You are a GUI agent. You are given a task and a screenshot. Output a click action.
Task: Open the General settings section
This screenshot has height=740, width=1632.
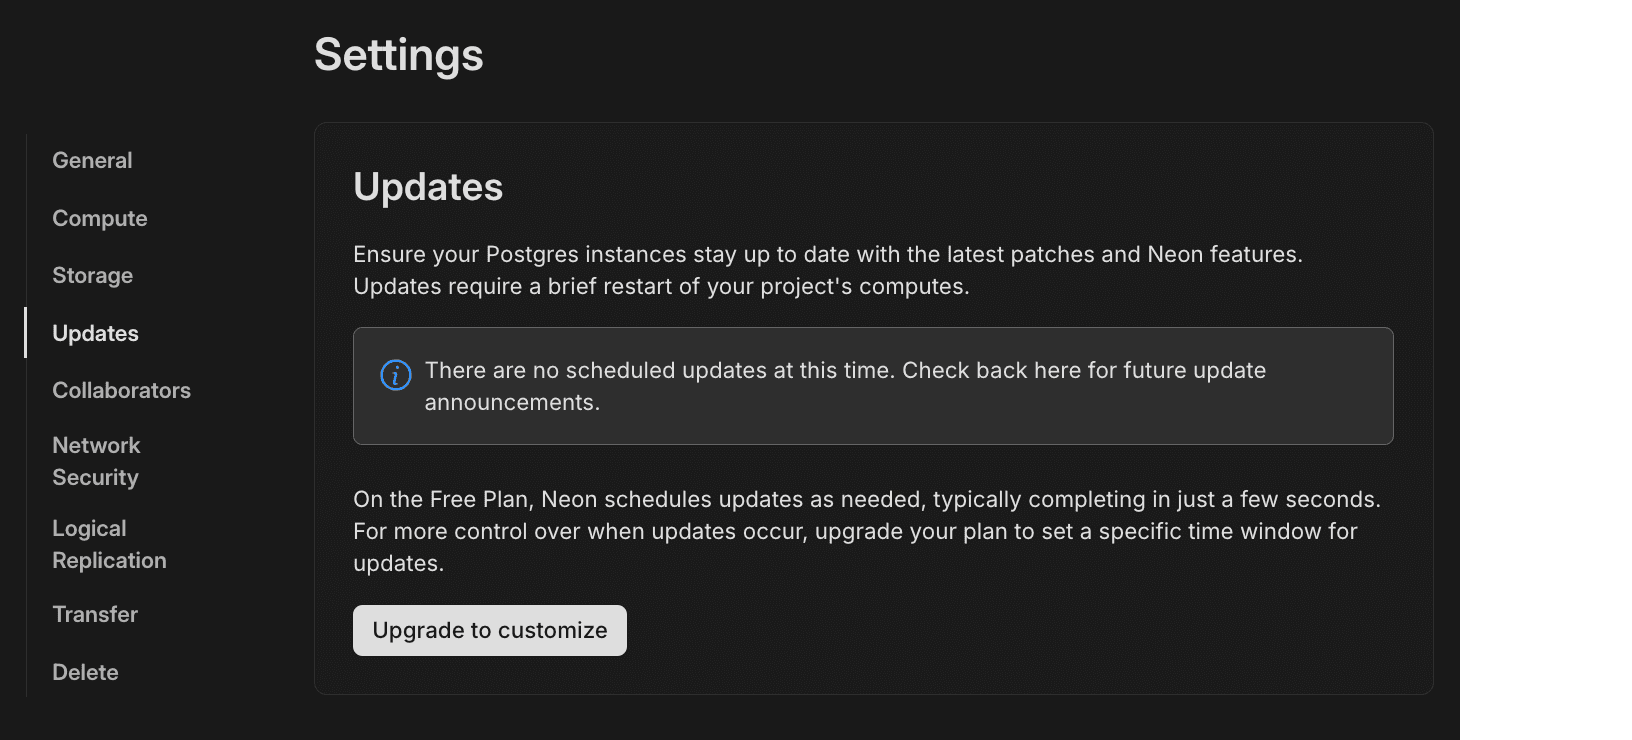pos(92,160)
